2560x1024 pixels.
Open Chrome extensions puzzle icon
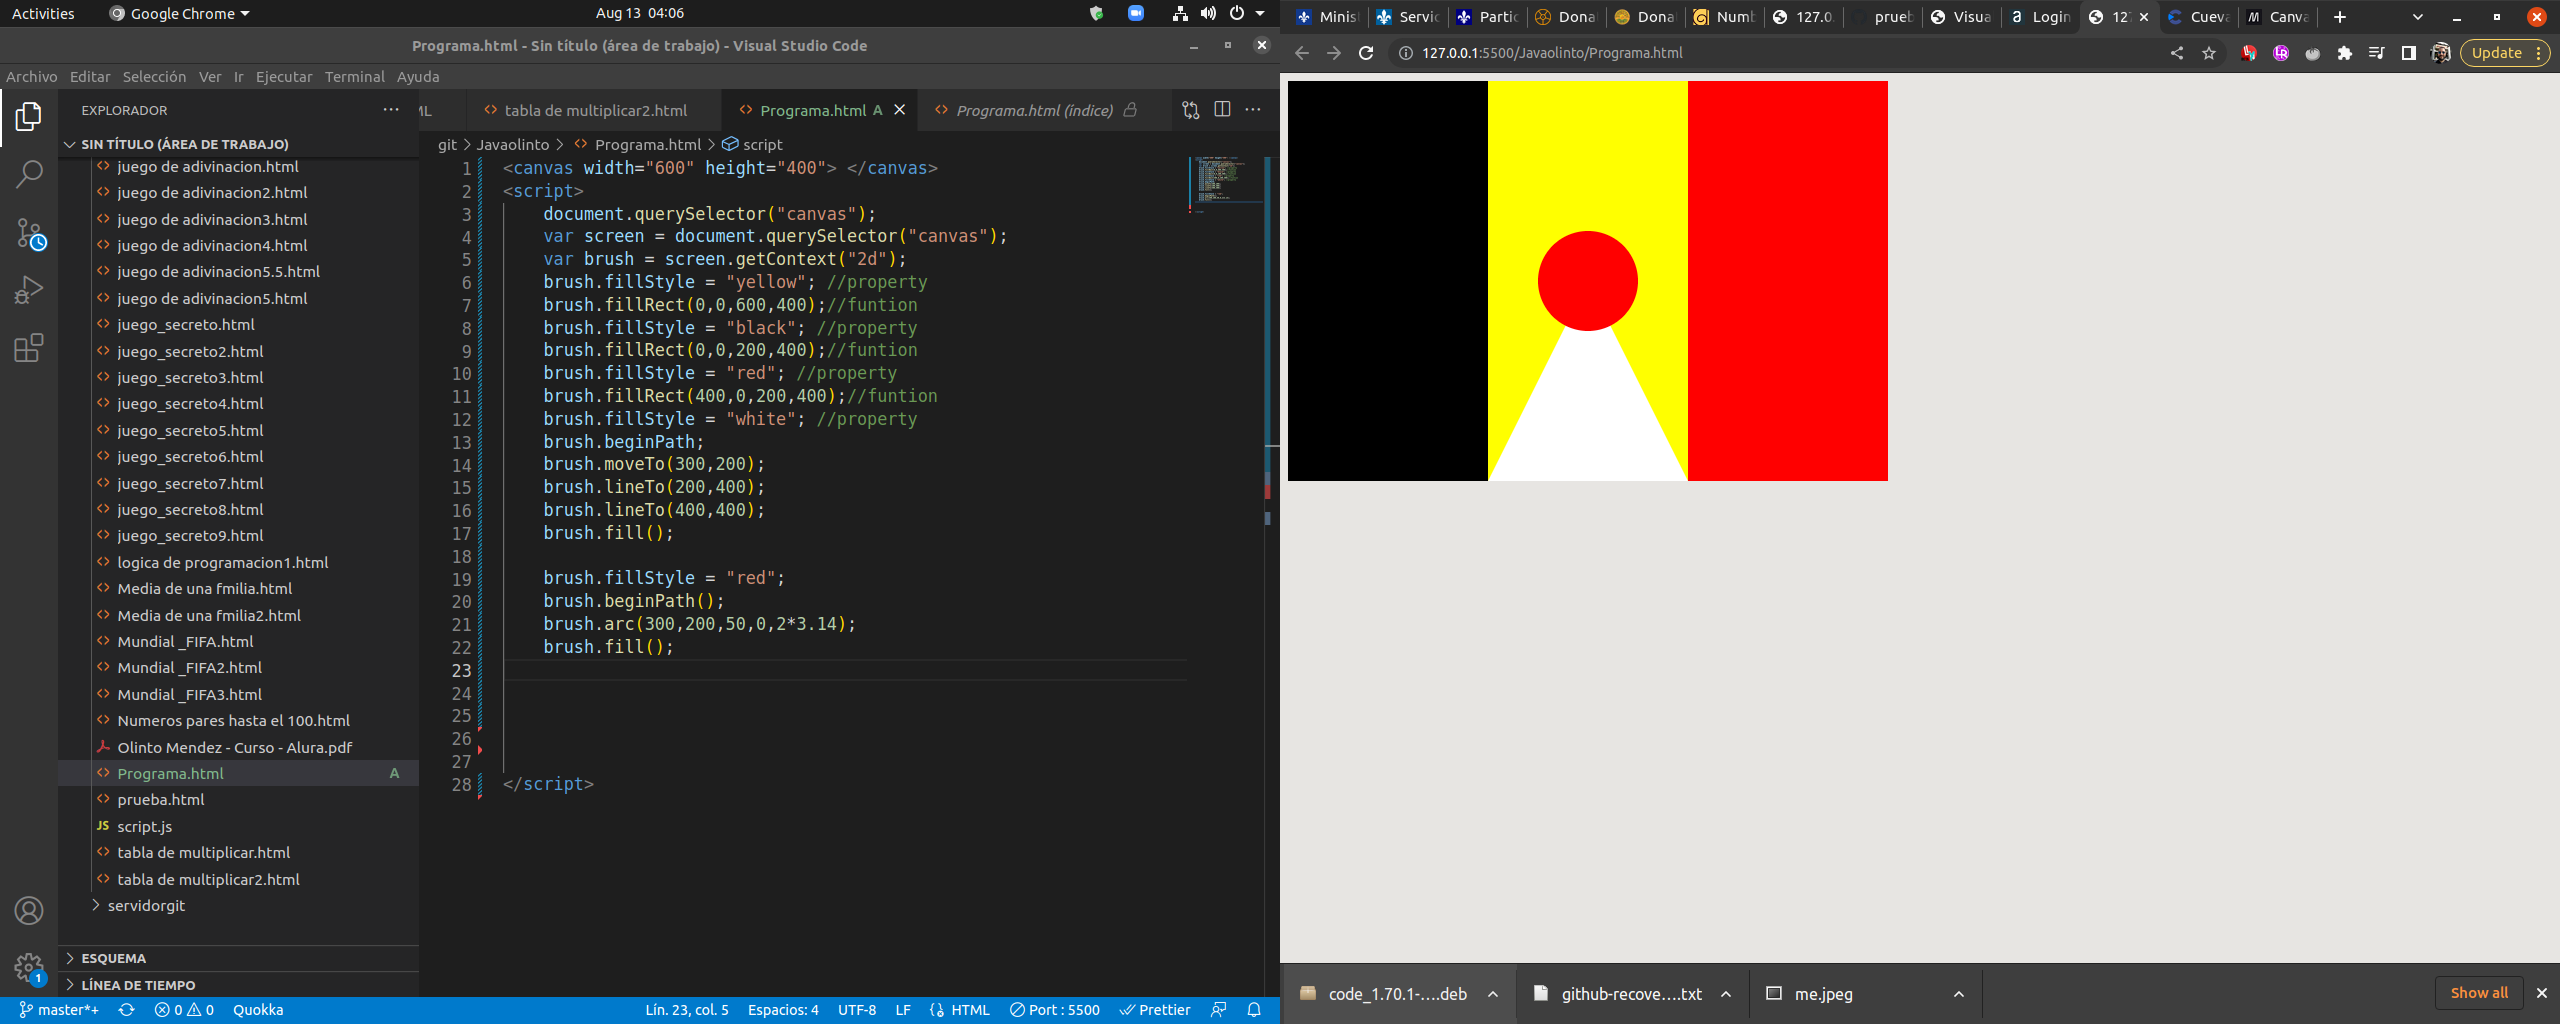pos(2344,53)
